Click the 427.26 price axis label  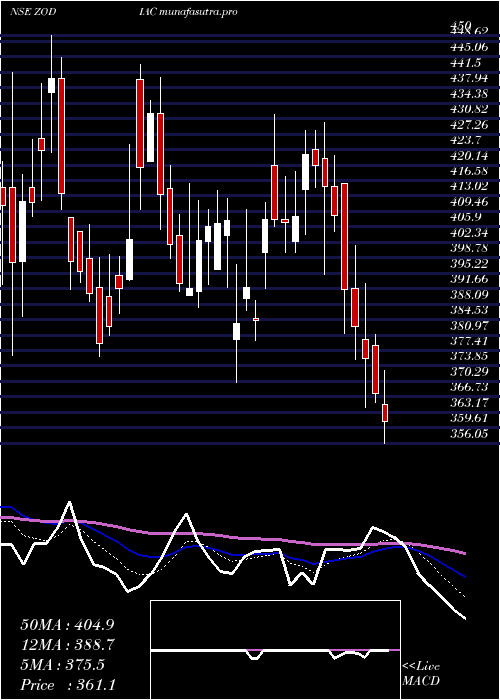[468, 125]
